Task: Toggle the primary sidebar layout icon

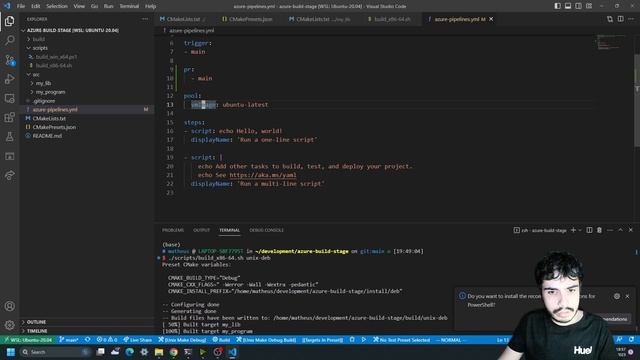Action: tap(558, 6)
